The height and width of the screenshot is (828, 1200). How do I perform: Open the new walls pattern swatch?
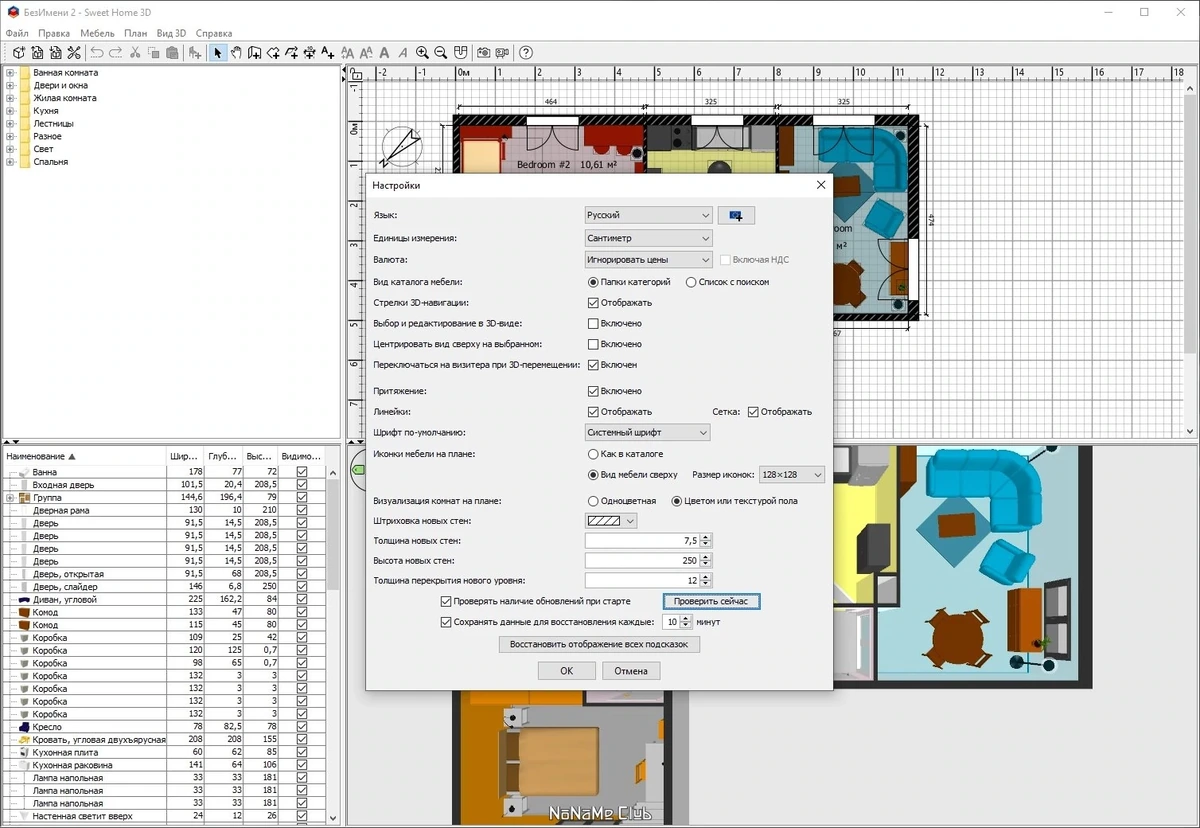pos(611,520)
